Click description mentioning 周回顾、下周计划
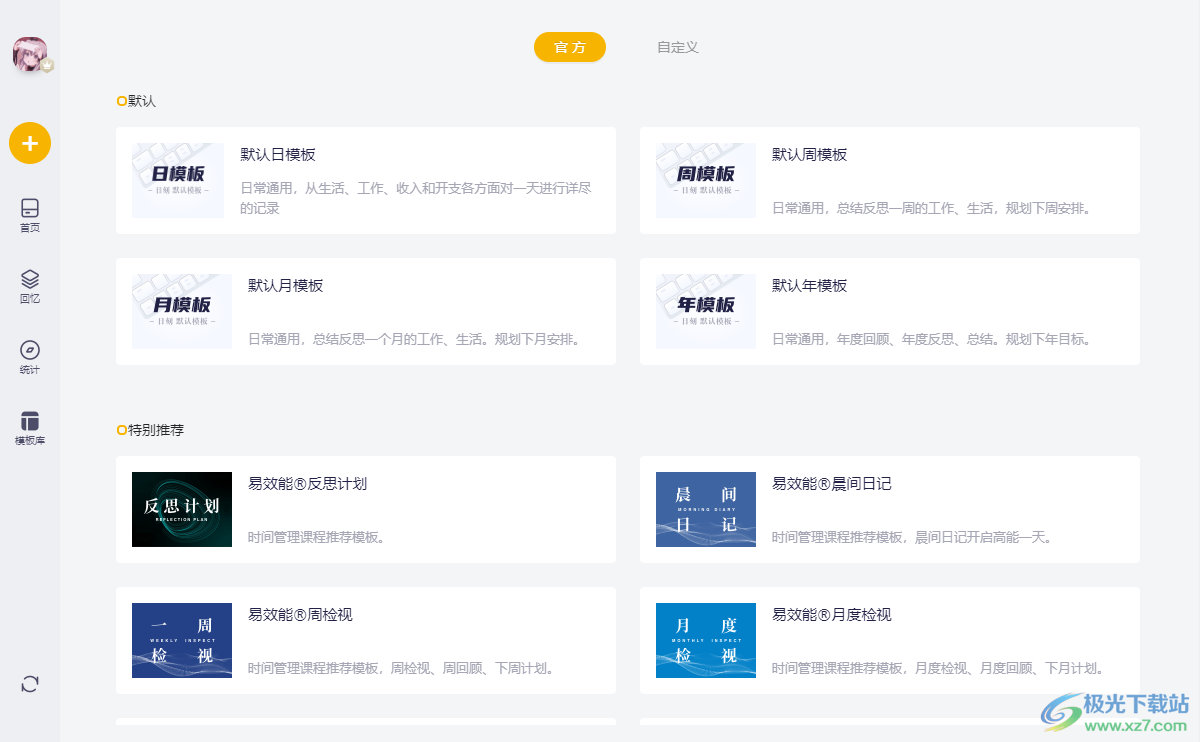Image resolution: width=1200 pixels, height=742 pixels. 402,668
